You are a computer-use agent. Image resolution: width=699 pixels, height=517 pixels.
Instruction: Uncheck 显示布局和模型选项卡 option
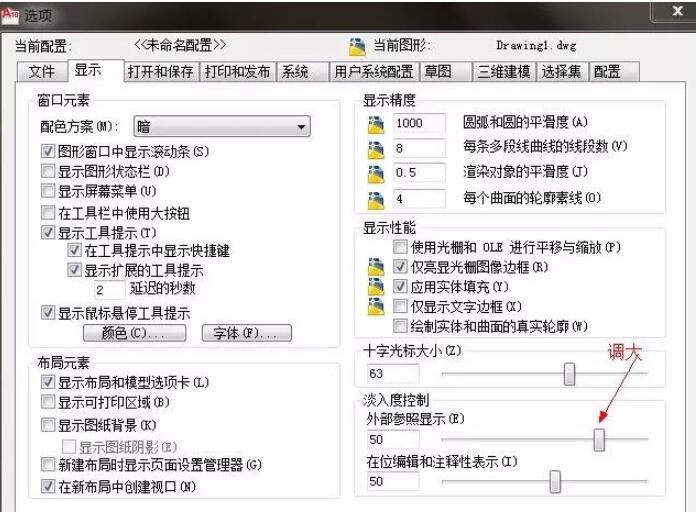[x=48, y=382]
